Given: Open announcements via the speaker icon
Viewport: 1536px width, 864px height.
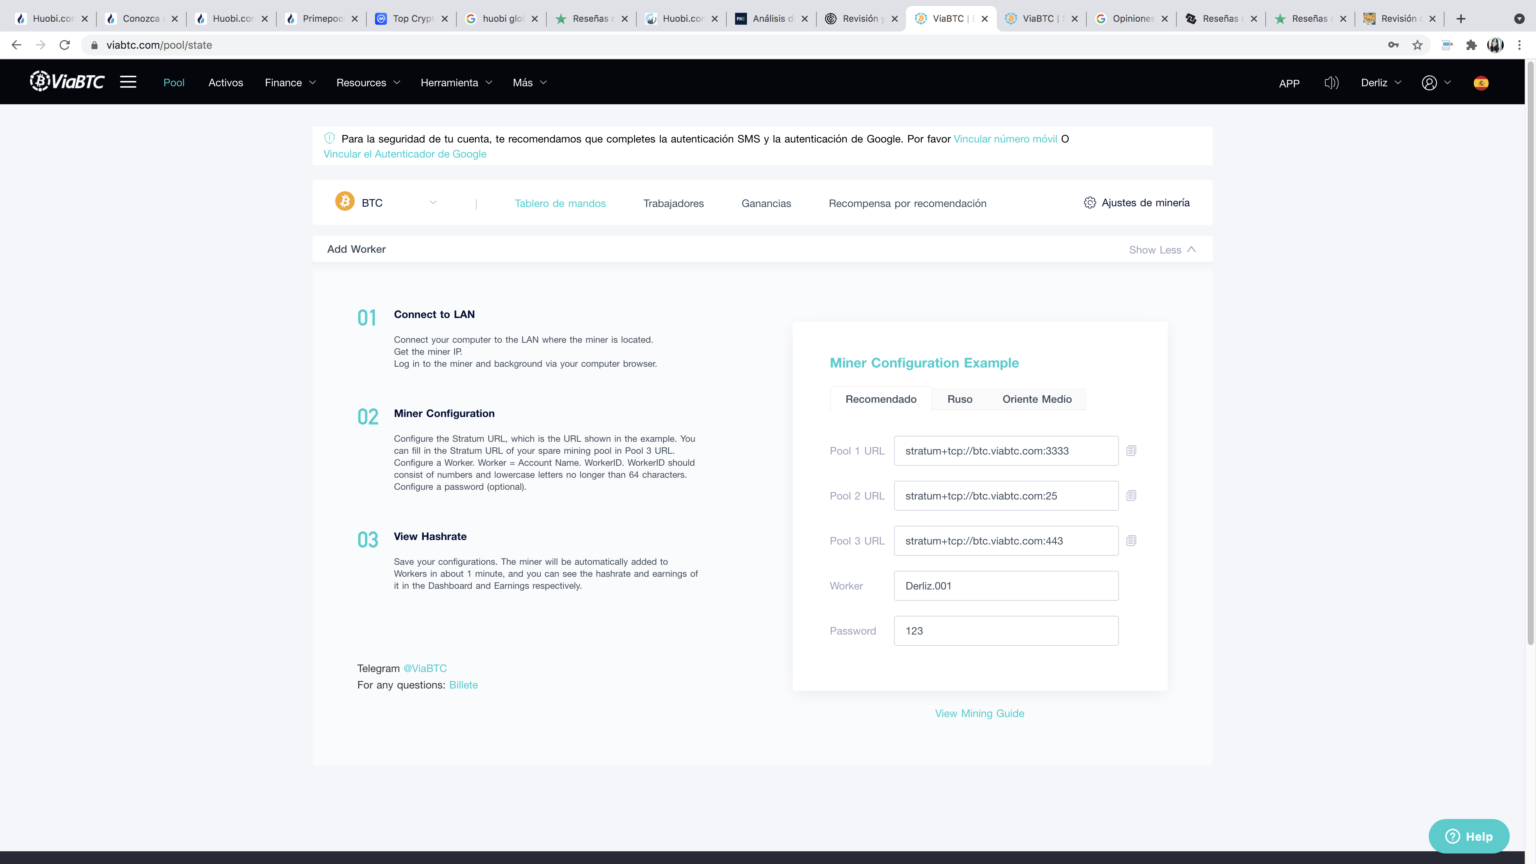Looking at the screenshot, I should (1331, 83).
